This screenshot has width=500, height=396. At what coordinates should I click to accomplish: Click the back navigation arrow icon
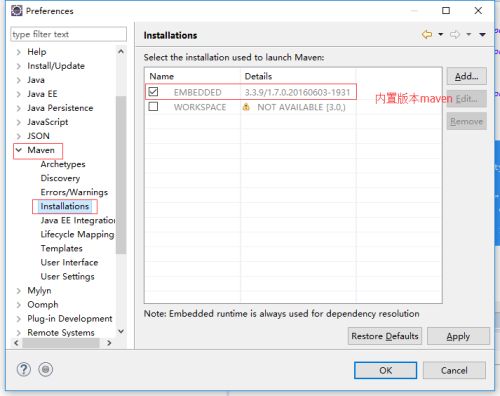pyautogui.click(x=427, y=34)
